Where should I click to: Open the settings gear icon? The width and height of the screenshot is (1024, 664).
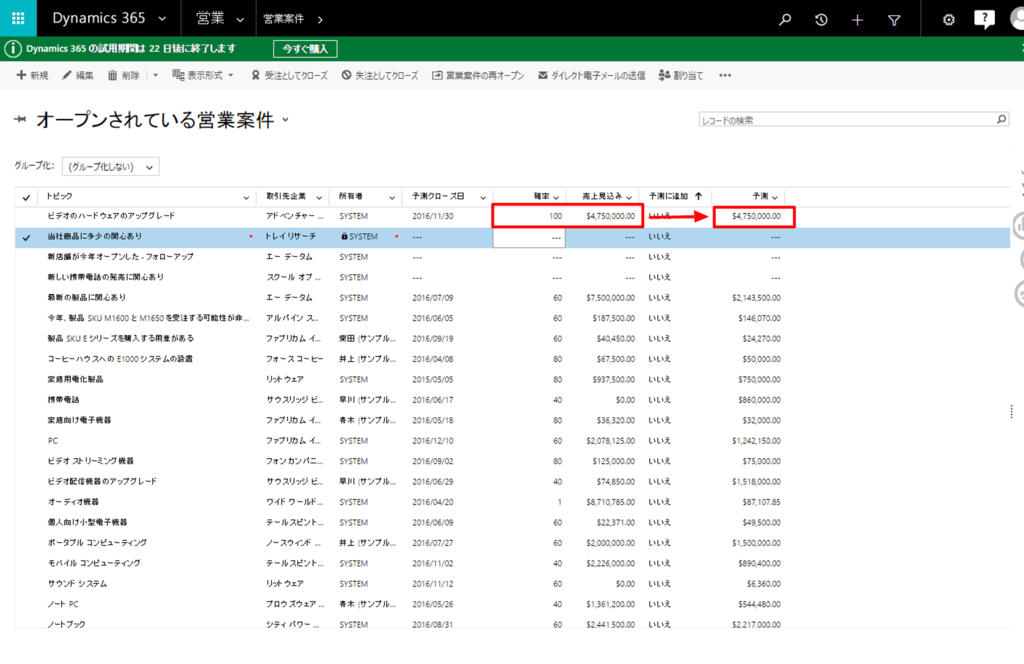(948, 20)
